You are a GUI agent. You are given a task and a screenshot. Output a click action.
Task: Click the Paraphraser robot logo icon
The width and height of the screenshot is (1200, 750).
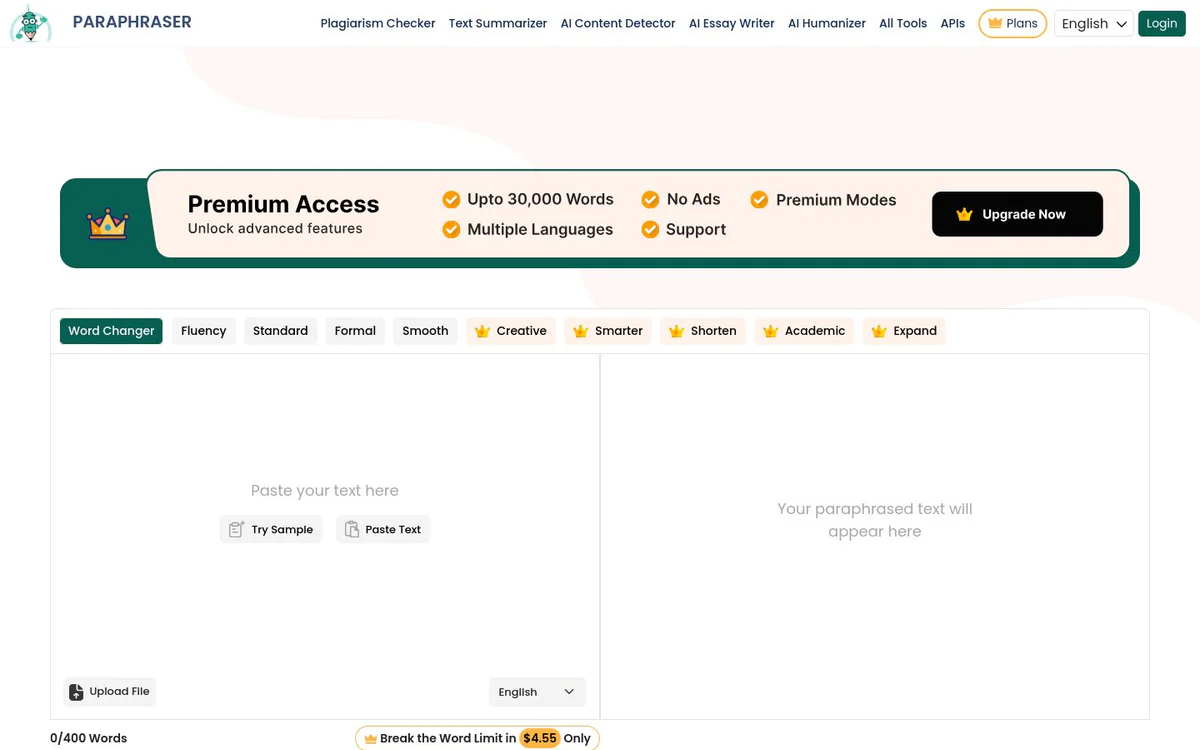click(31, 24)
